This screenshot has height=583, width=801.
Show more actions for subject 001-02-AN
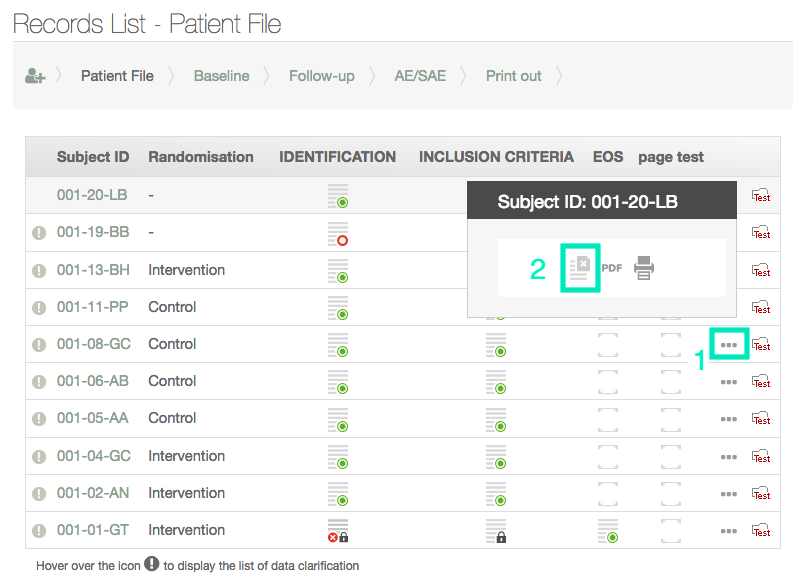coord(729,494)
